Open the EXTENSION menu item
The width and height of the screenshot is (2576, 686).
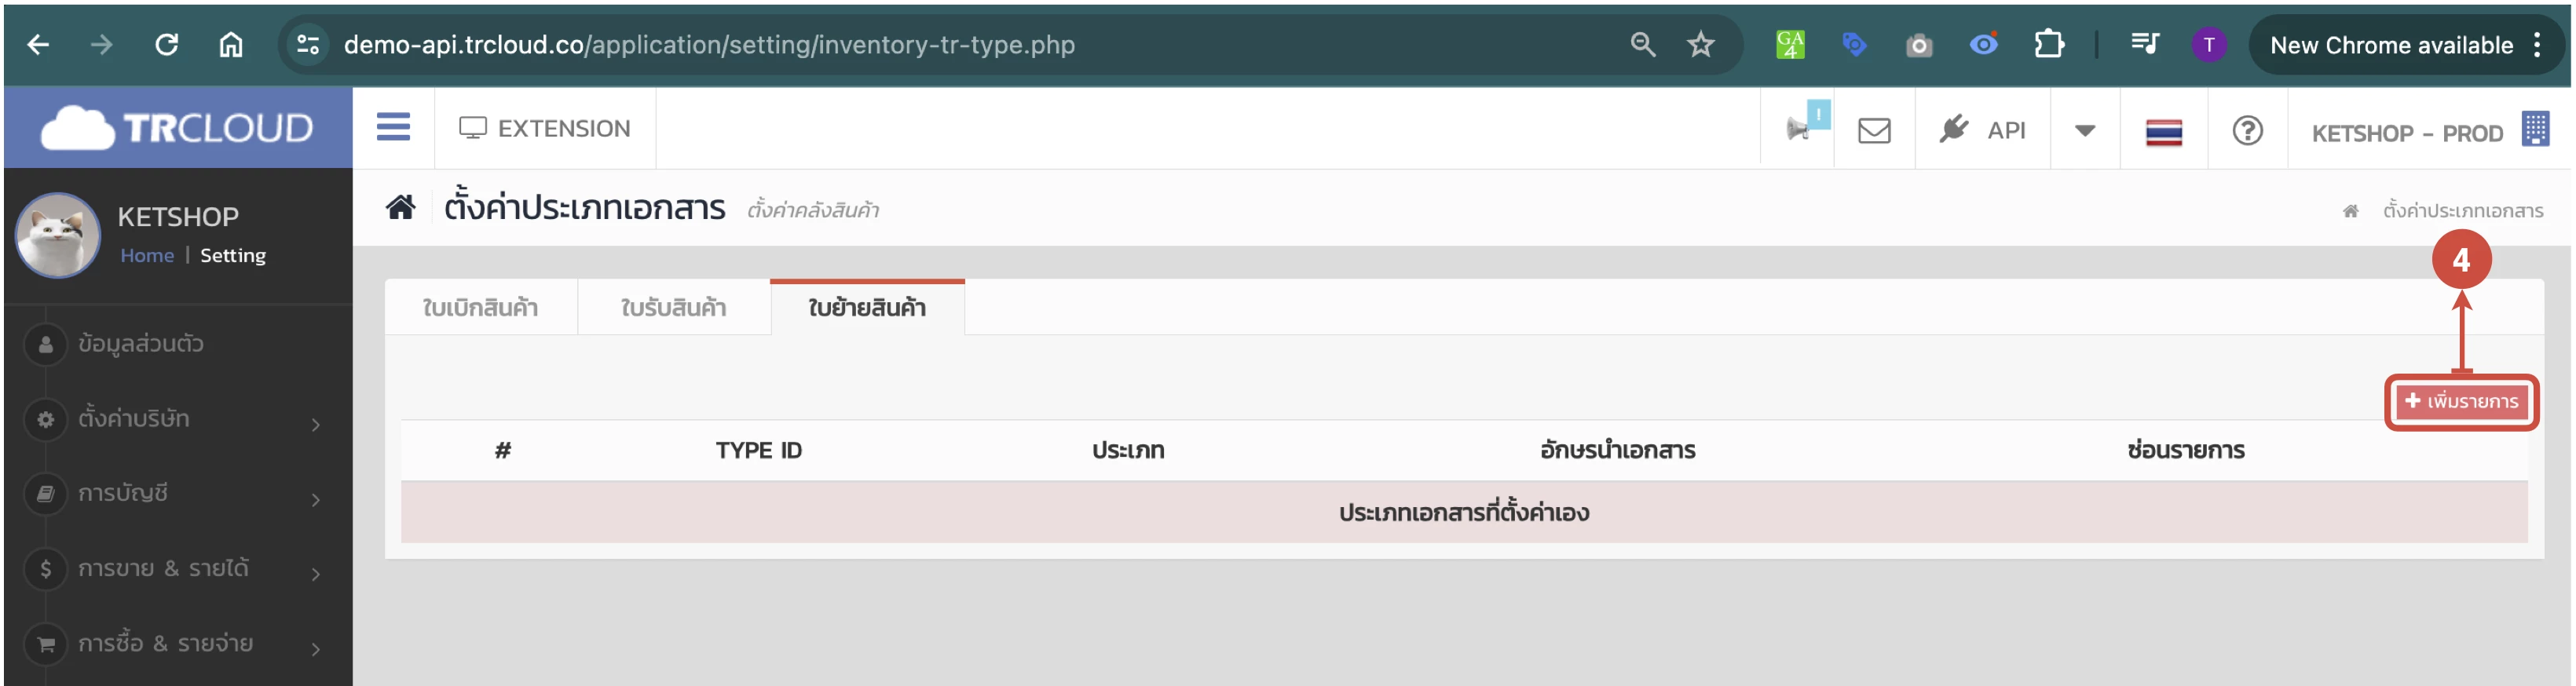click(x=545, y=129)
